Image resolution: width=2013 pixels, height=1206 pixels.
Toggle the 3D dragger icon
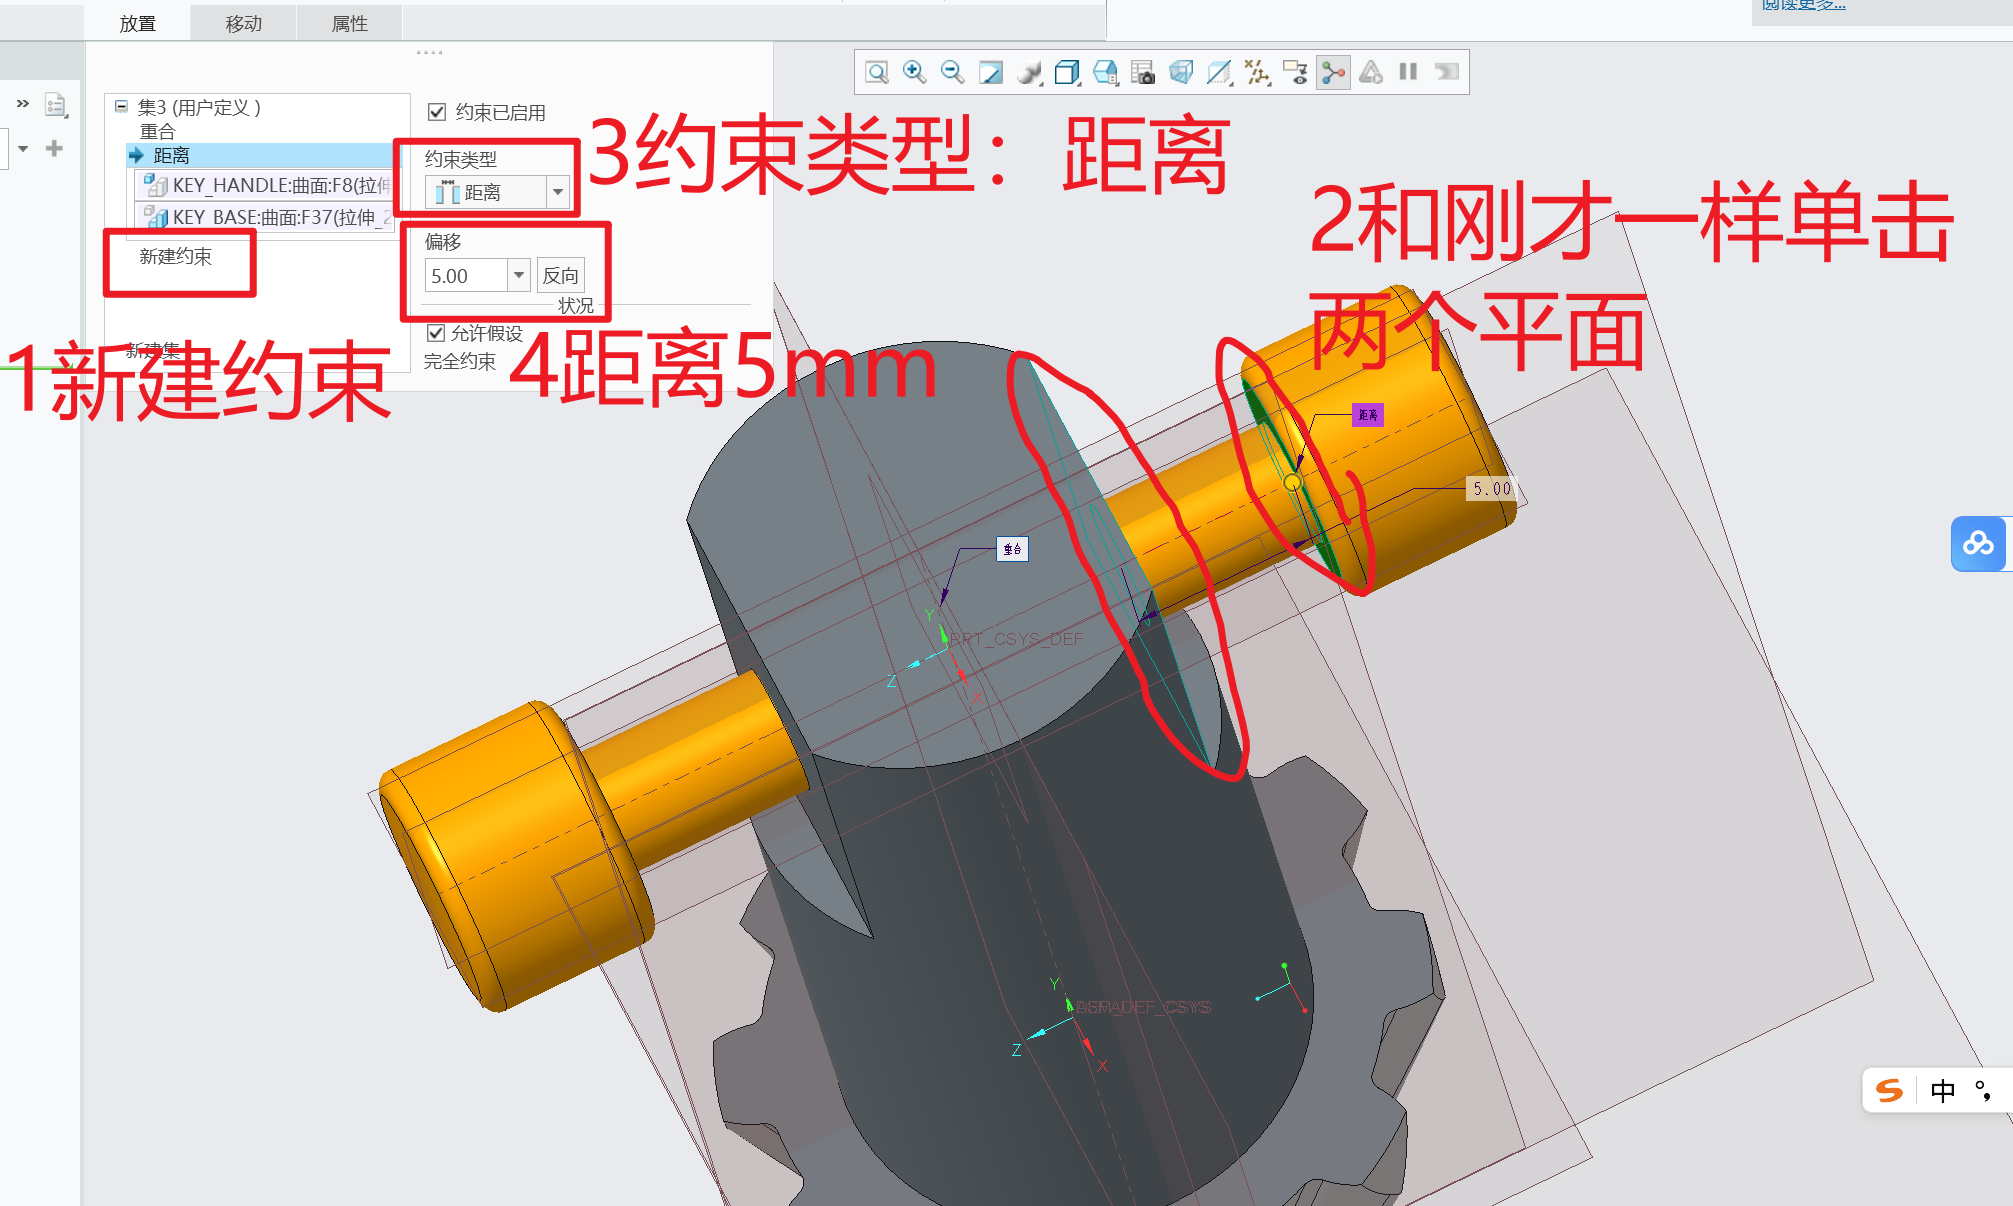[x=1334, y=71]
